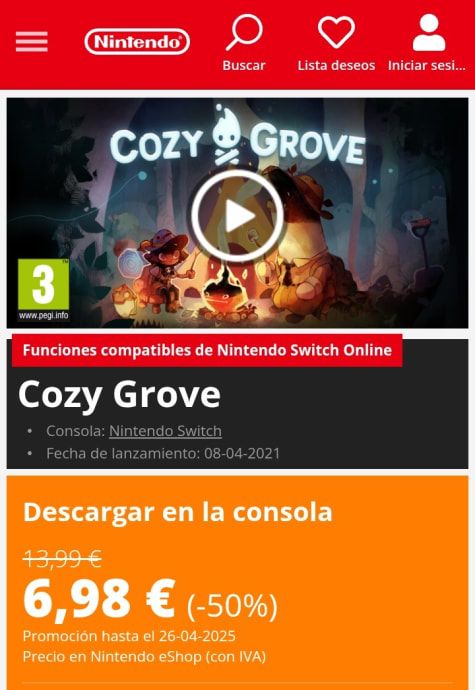Follow the Nintendo Switch console link
Screen dimensions: 475x690
coord(166,431)
